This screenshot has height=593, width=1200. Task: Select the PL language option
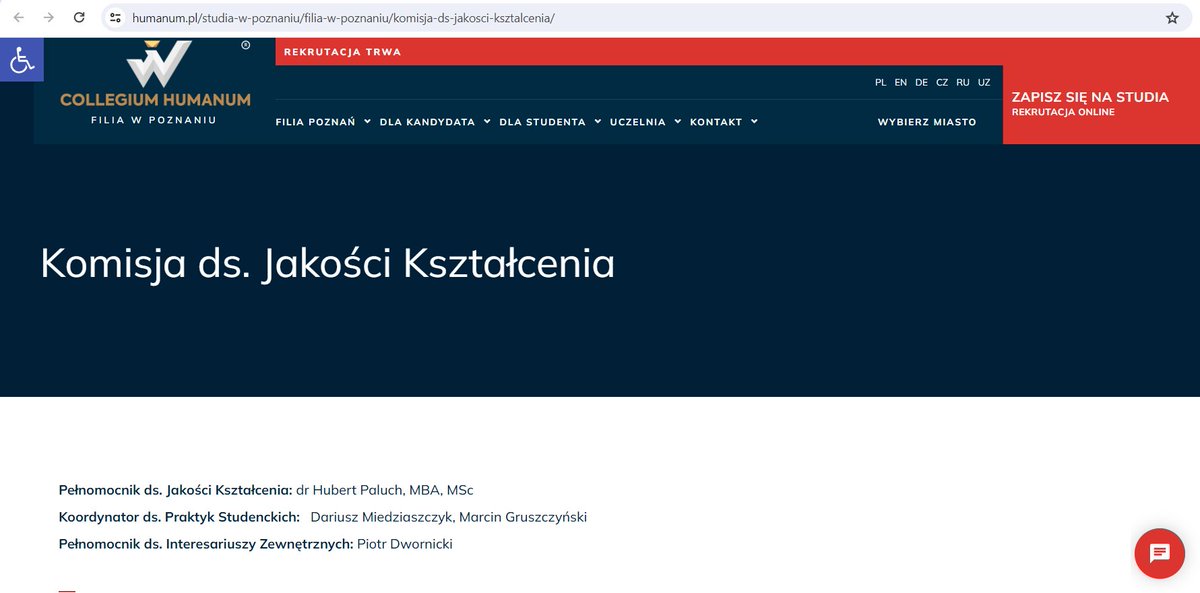pyautogui.click(x=880, y=82)
